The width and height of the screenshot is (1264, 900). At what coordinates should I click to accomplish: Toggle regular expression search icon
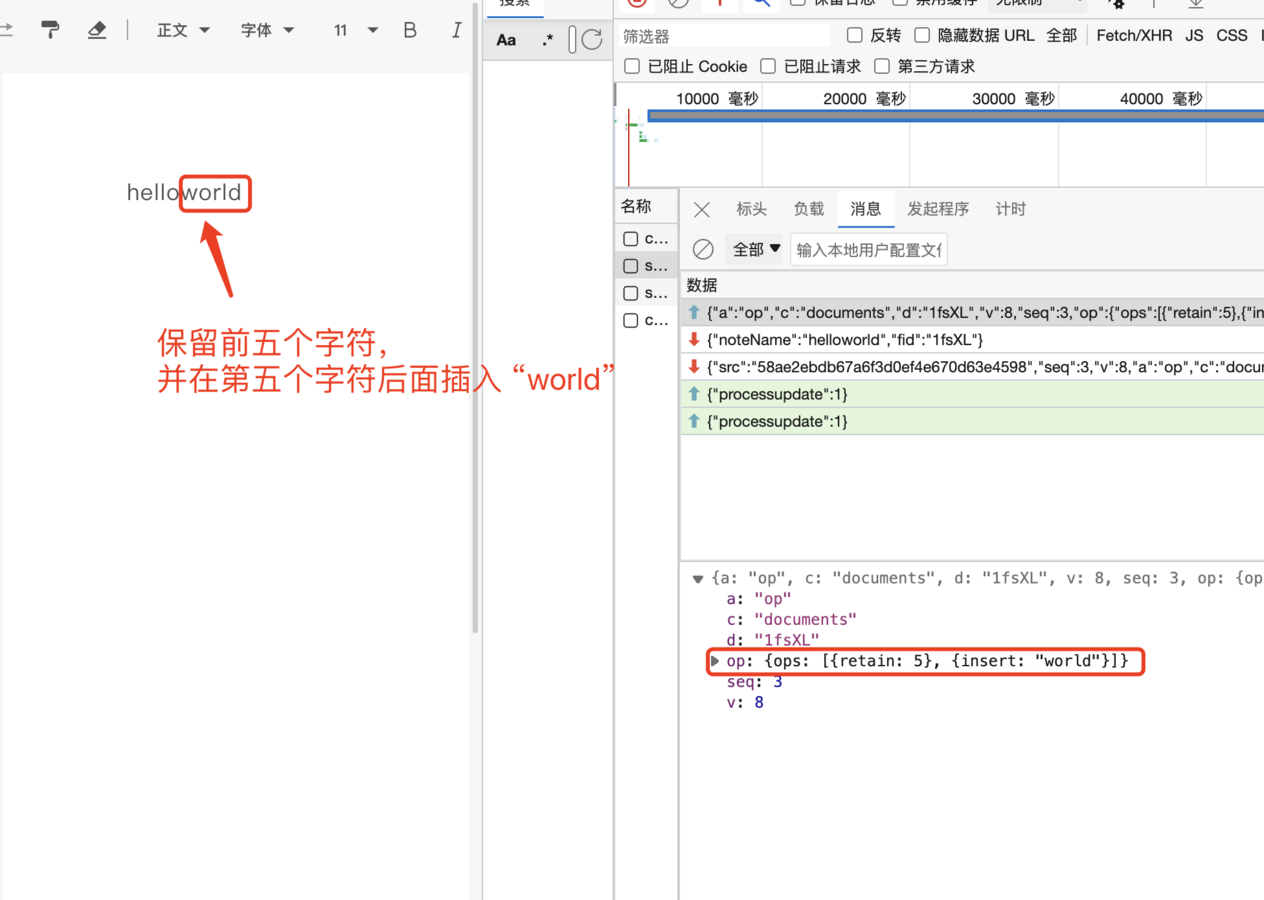547,40
